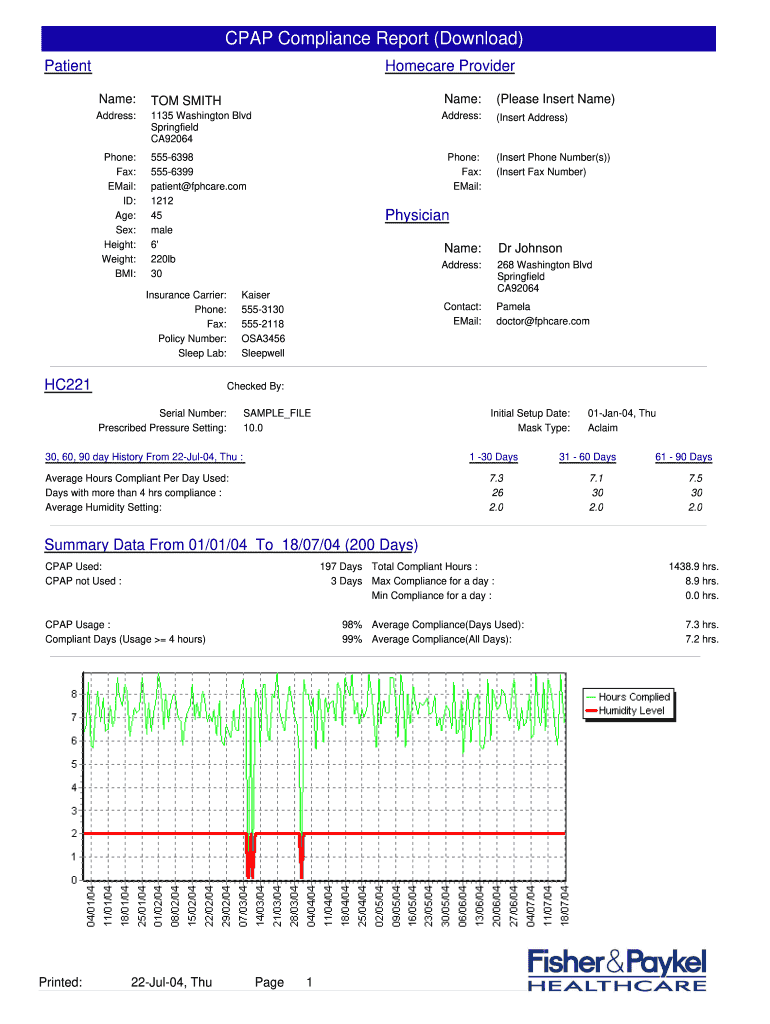Image resolution: width=770 pixels, height=1024 pixels.
Task: Click the Fisher & Paykel Healthcare logo
Action: pyautogui.click(x=617, y=970)
